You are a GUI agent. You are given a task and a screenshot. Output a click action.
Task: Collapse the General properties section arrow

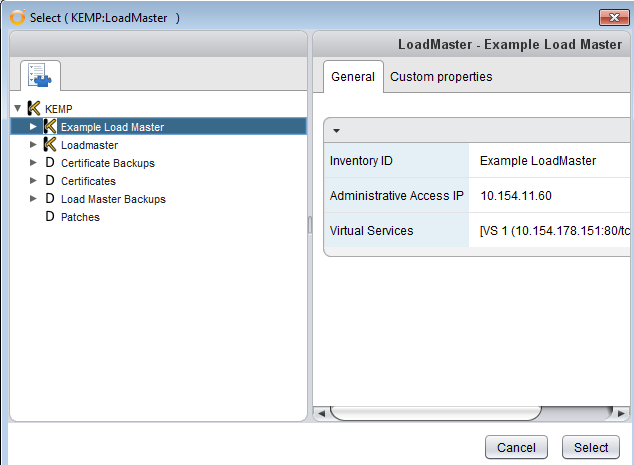point(336,131)
